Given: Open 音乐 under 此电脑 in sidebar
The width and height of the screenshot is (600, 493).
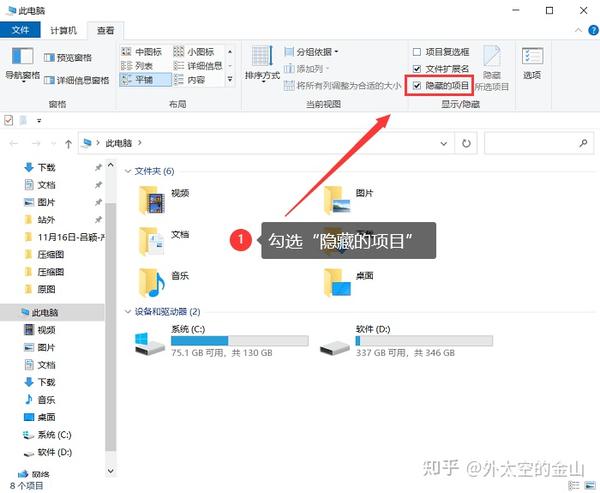Looking at the screenshot, I should click(46, 400).
